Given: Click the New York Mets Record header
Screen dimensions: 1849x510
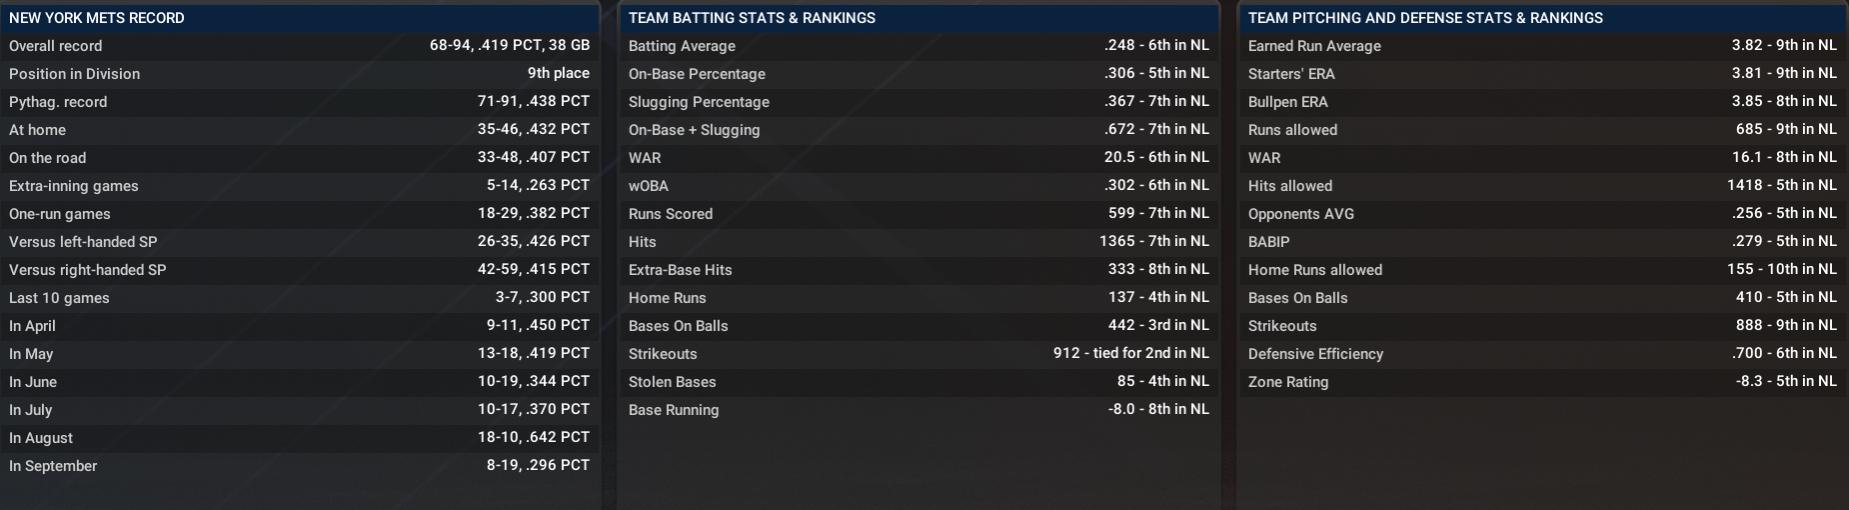Looking at the screenshot, I should coord(97,18).
